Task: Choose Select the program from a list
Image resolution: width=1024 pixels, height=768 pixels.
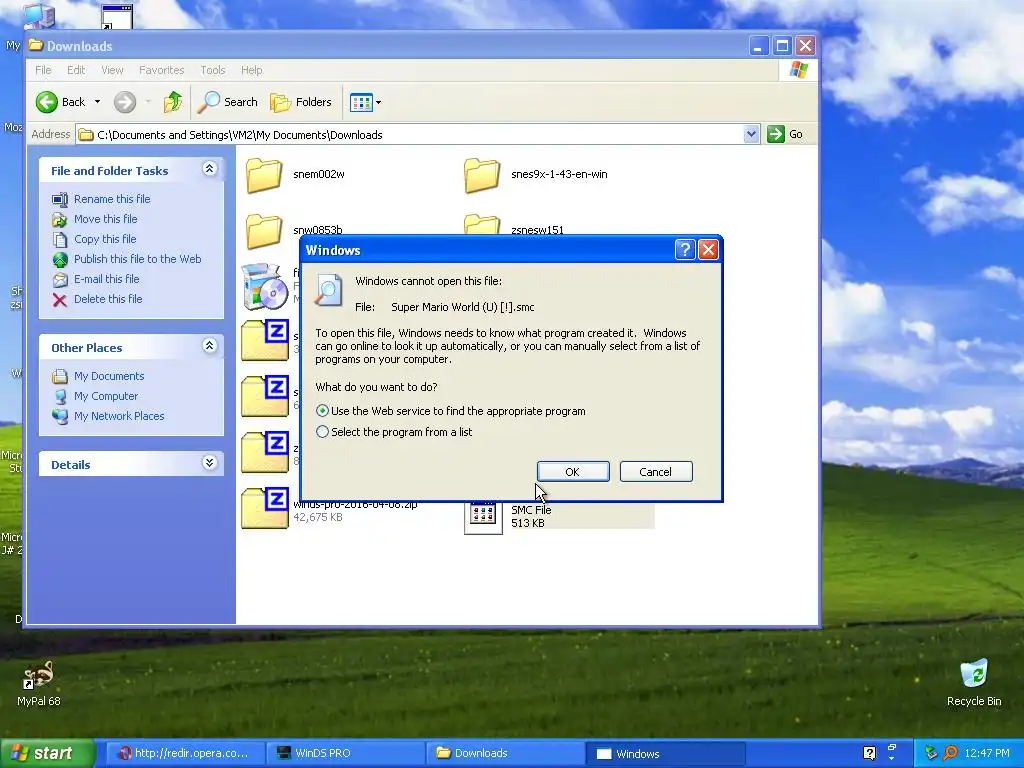Action: [322, 432]
